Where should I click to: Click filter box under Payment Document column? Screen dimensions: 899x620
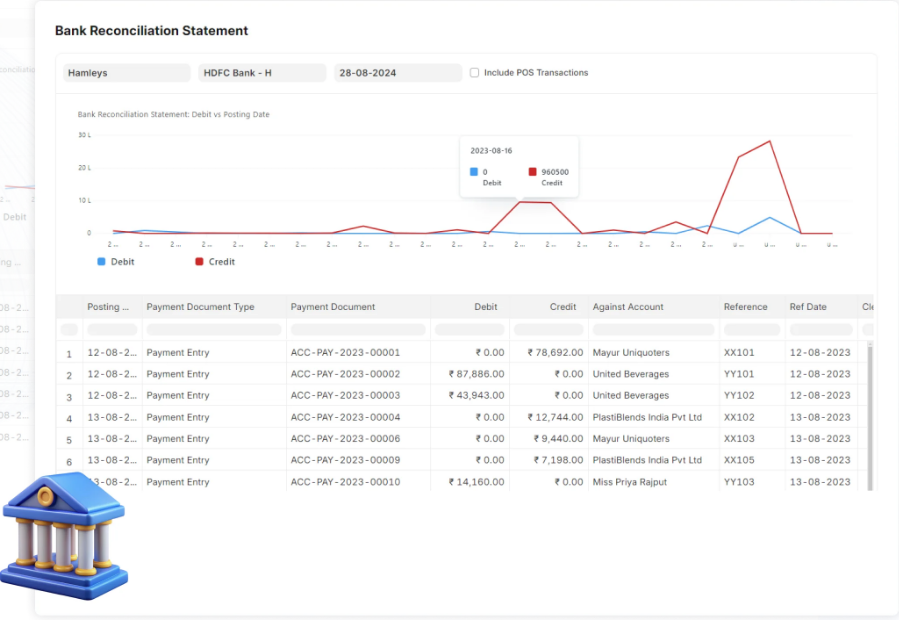coord(358,330)
